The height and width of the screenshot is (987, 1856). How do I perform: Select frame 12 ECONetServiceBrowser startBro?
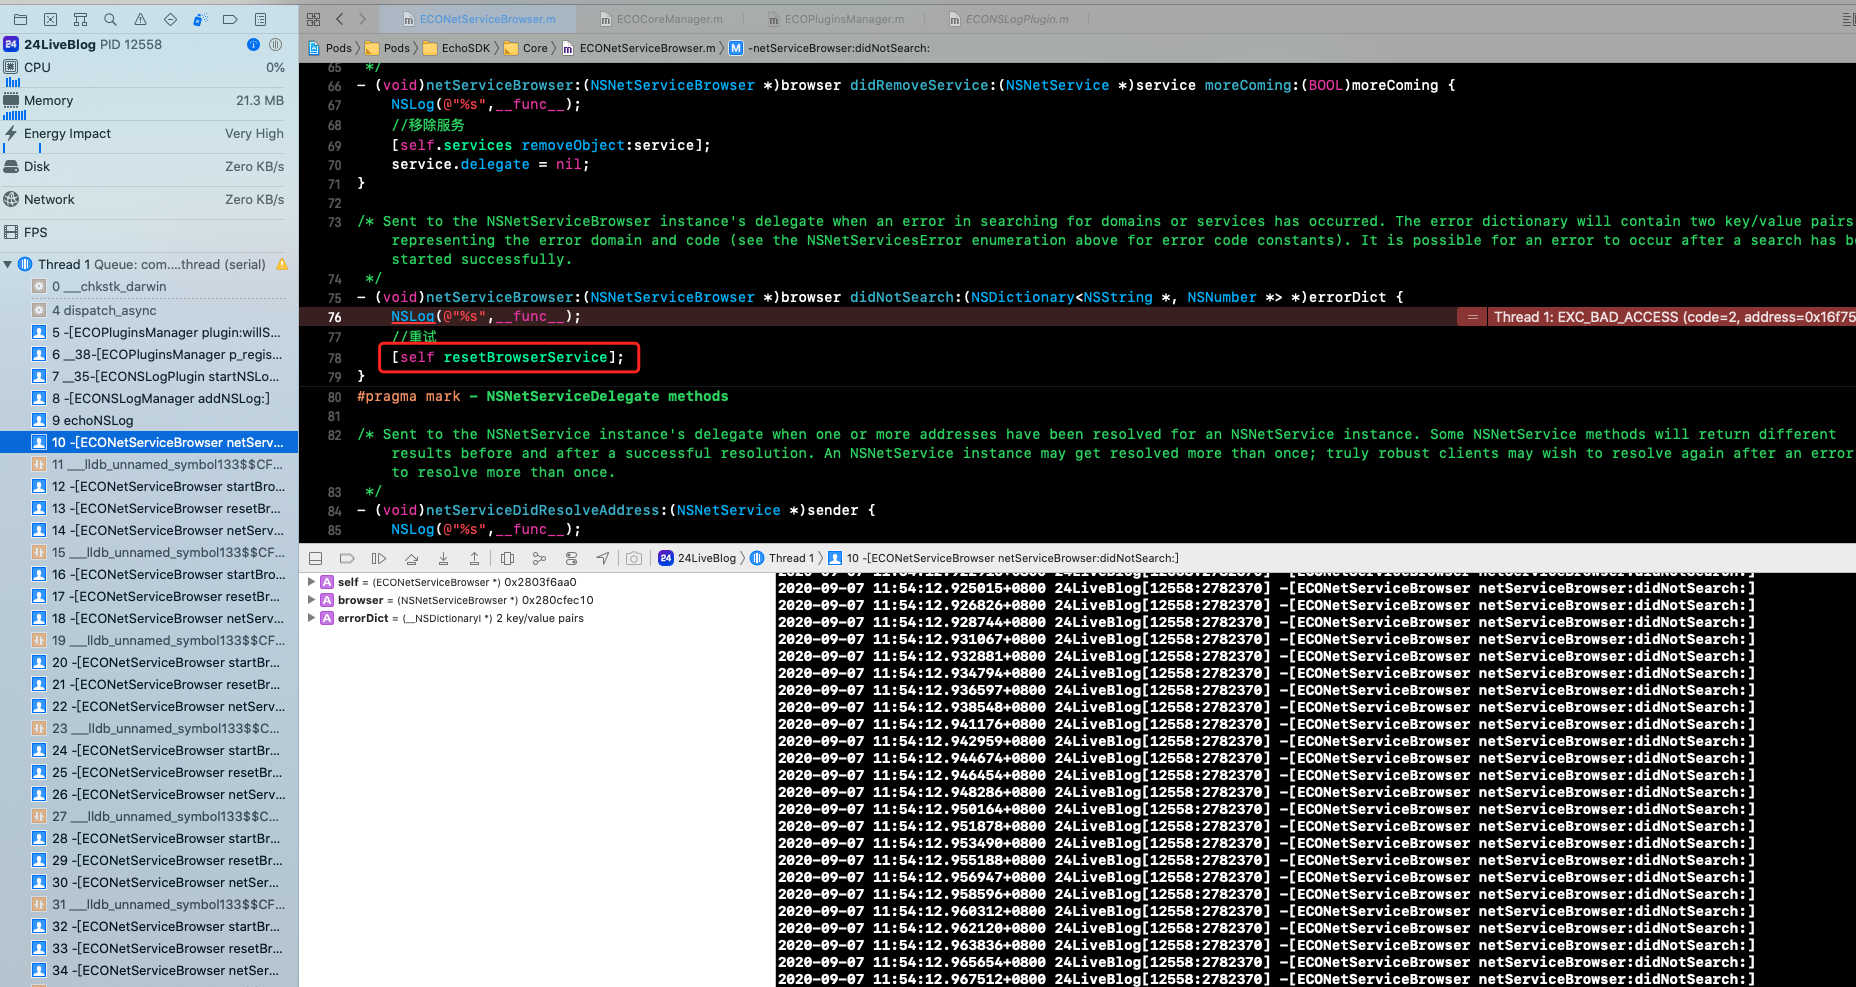149,487
